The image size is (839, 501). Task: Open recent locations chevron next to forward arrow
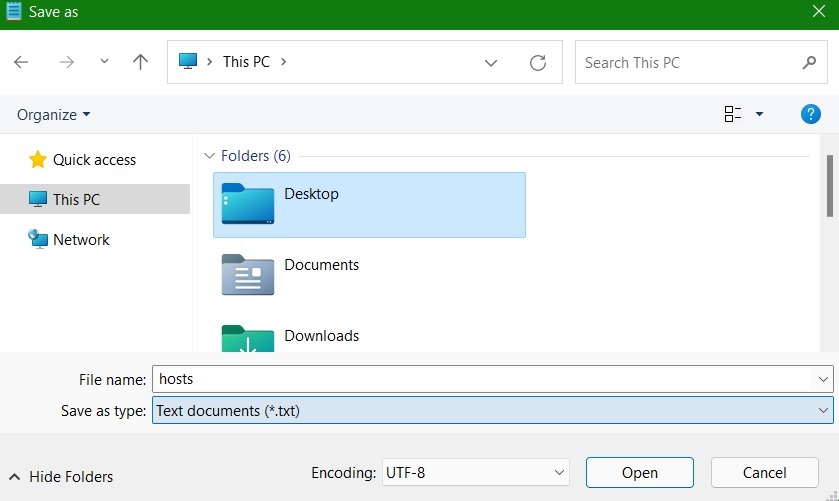[104, 62]
